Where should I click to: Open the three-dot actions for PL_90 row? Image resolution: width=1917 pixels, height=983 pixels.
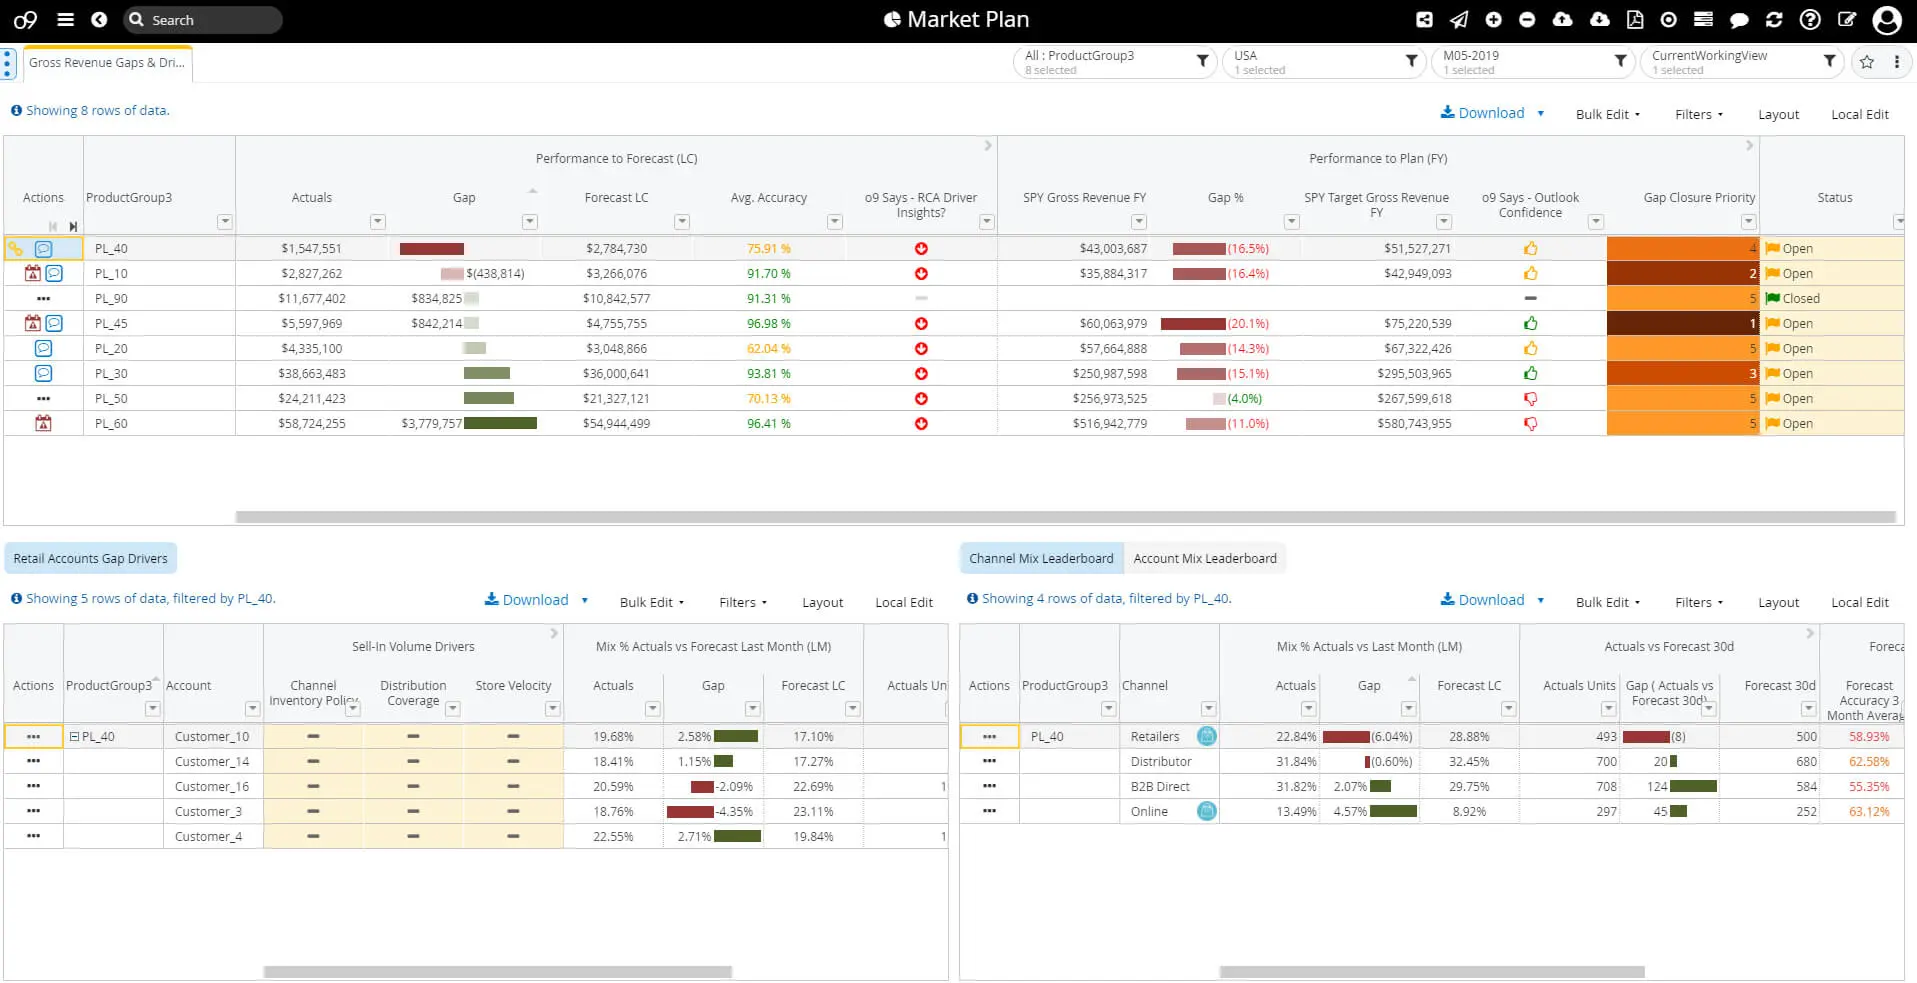coord(43,298)
